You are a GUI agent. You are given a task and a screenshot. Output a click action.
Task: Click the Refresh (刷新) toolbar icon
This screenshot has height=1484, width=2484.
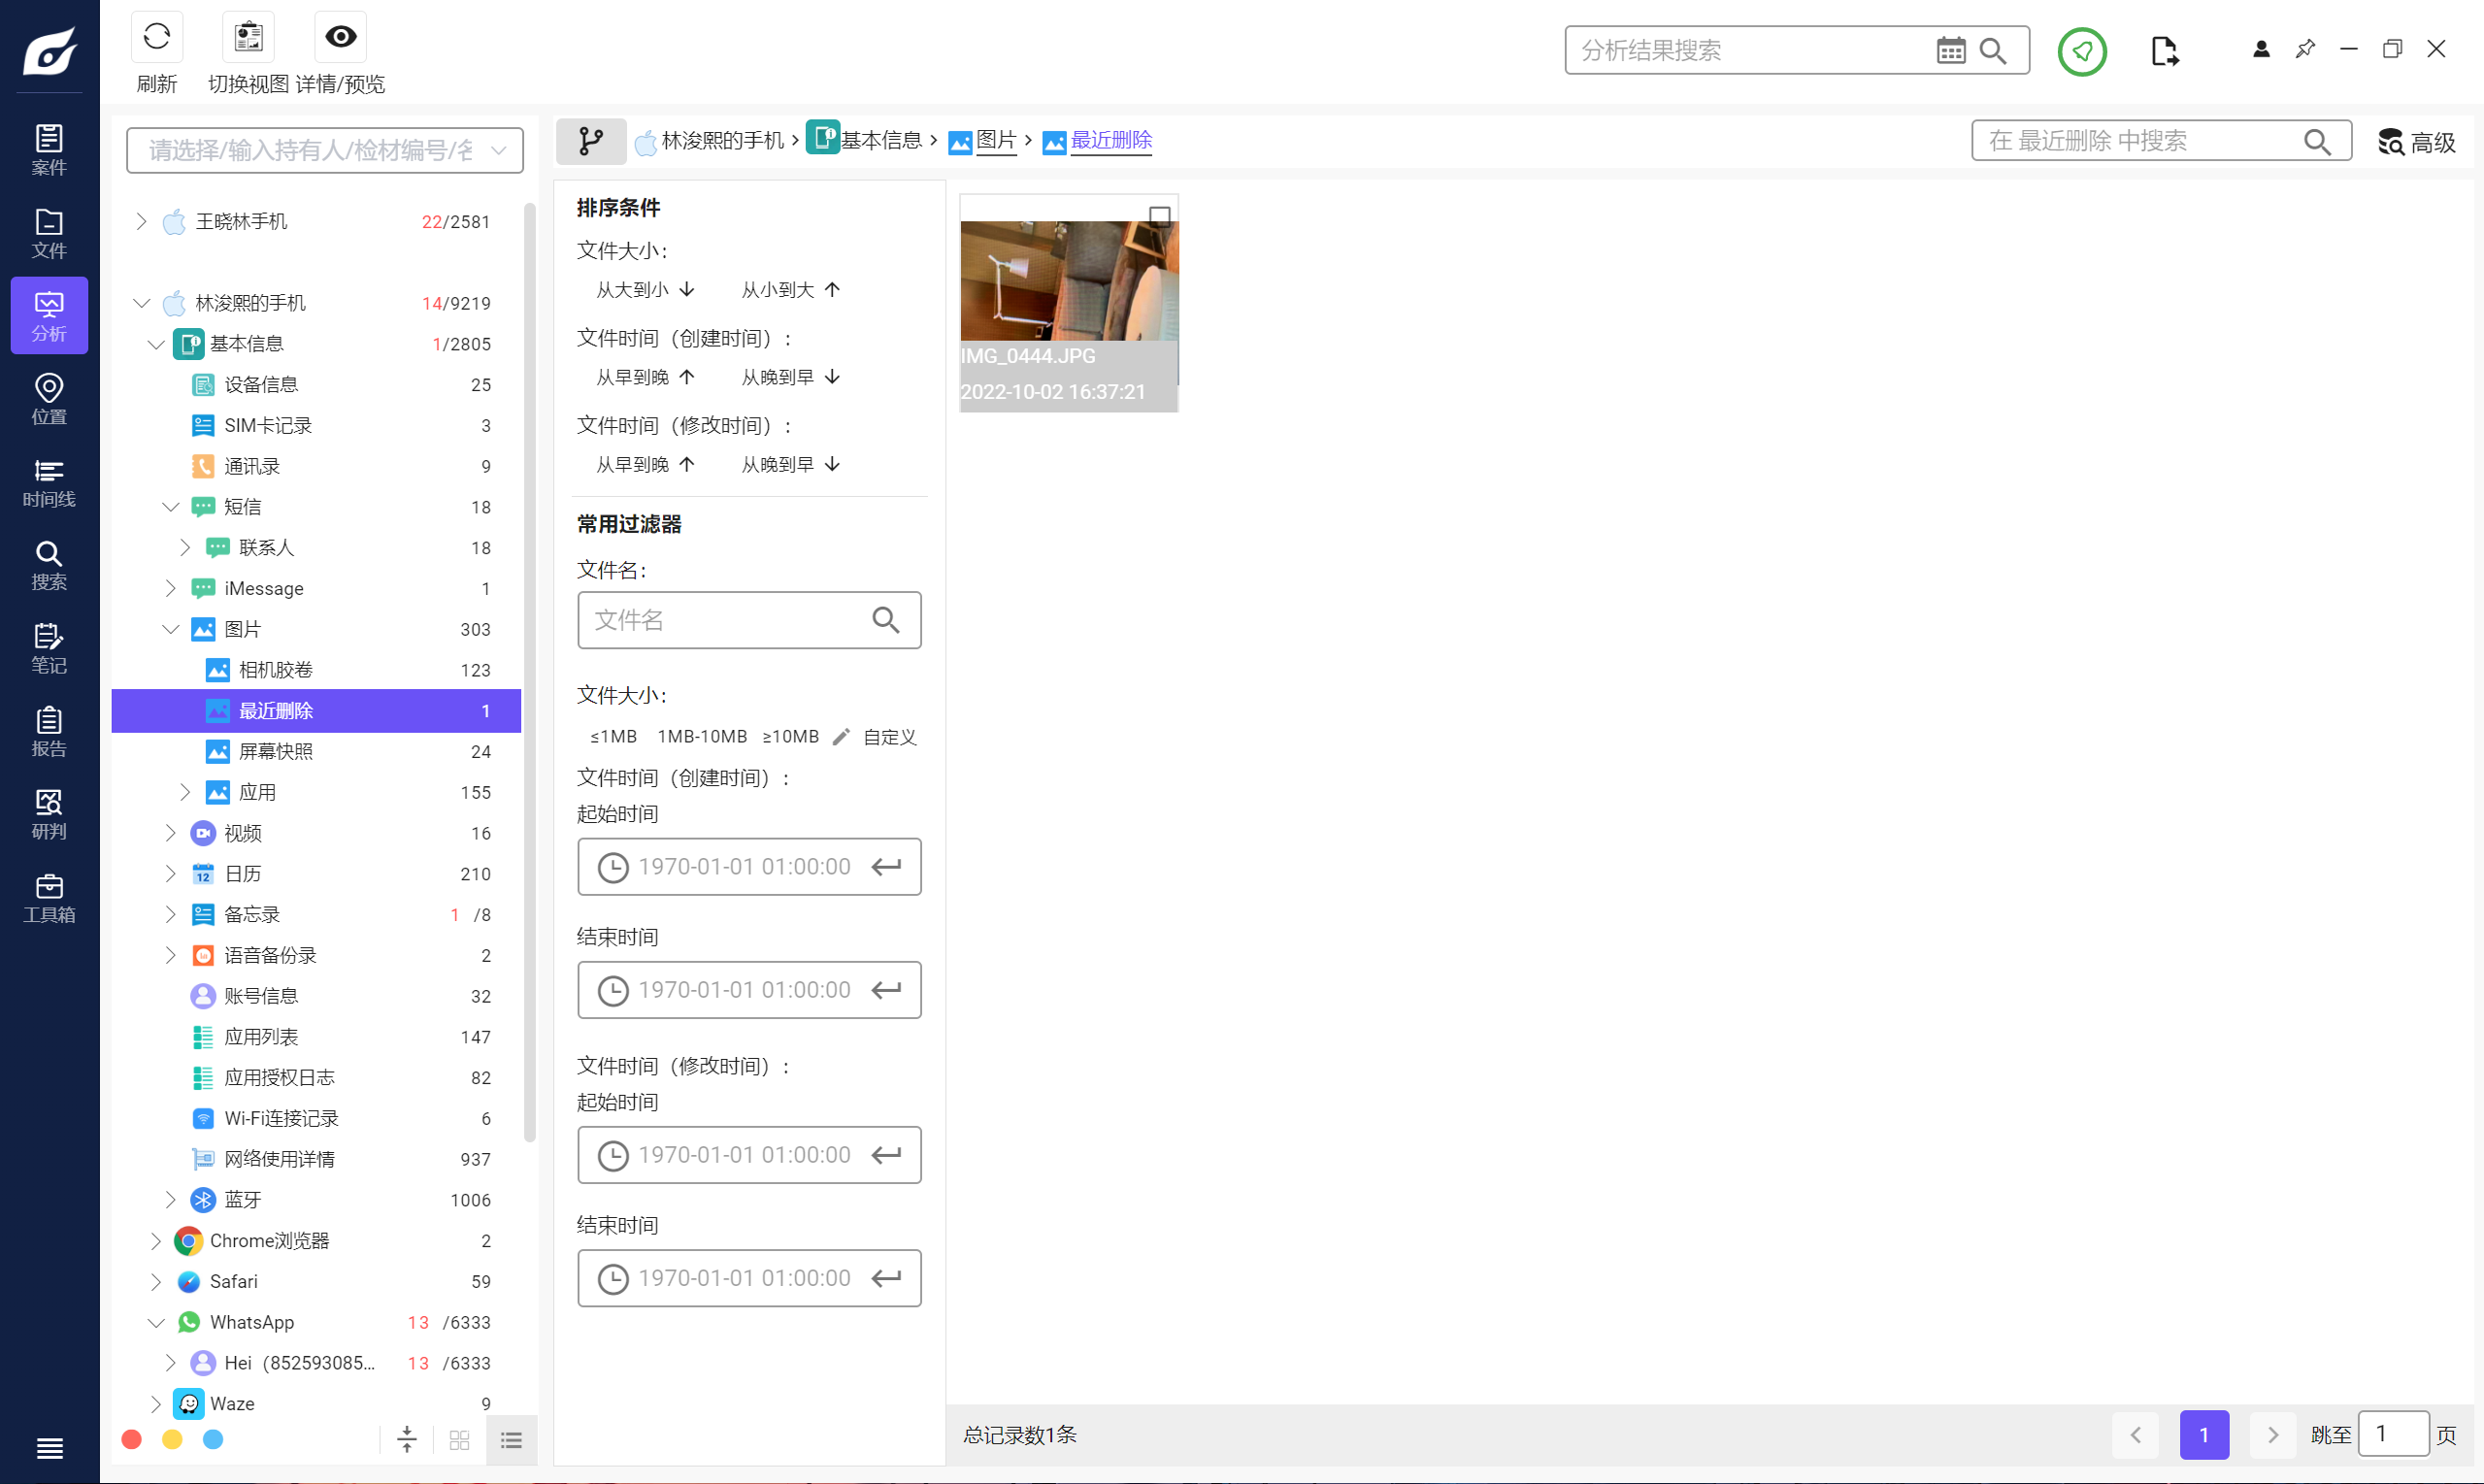tap(157, 38)
